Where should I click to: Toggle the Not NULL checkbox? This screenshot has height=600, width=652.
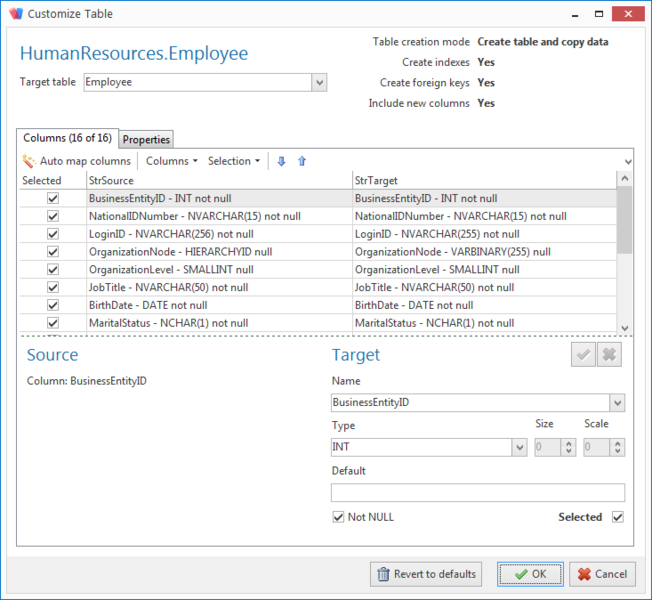click(x=338, y=517)
